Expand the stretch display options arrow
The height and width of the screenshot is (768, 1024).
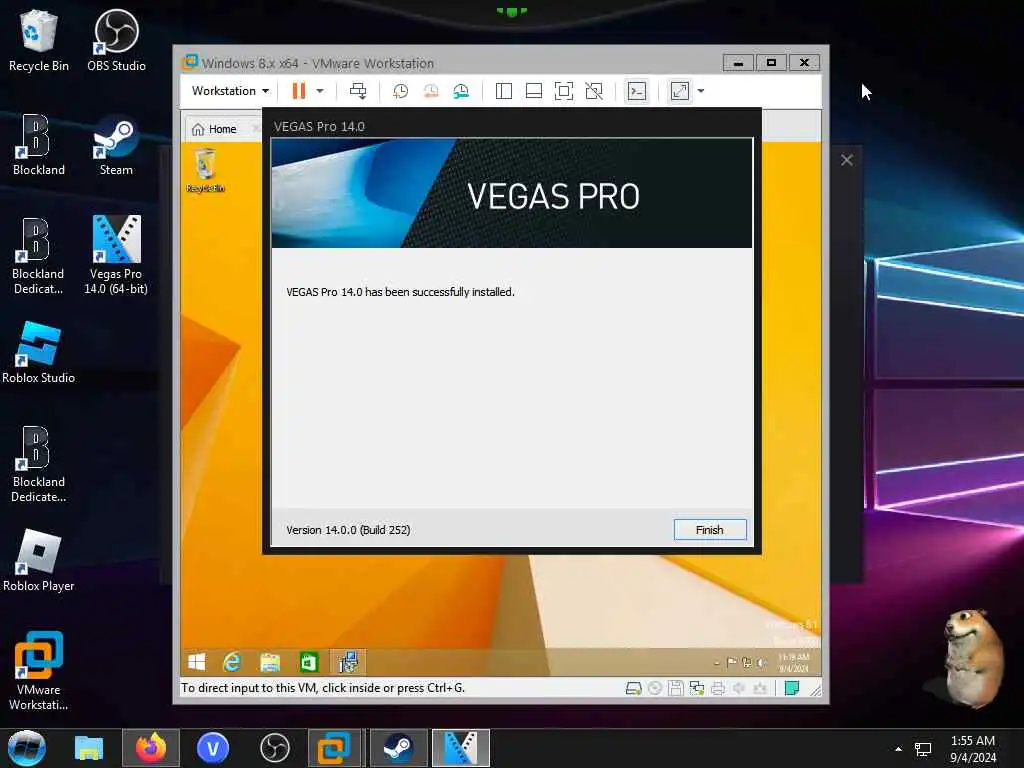coord(701,91)
